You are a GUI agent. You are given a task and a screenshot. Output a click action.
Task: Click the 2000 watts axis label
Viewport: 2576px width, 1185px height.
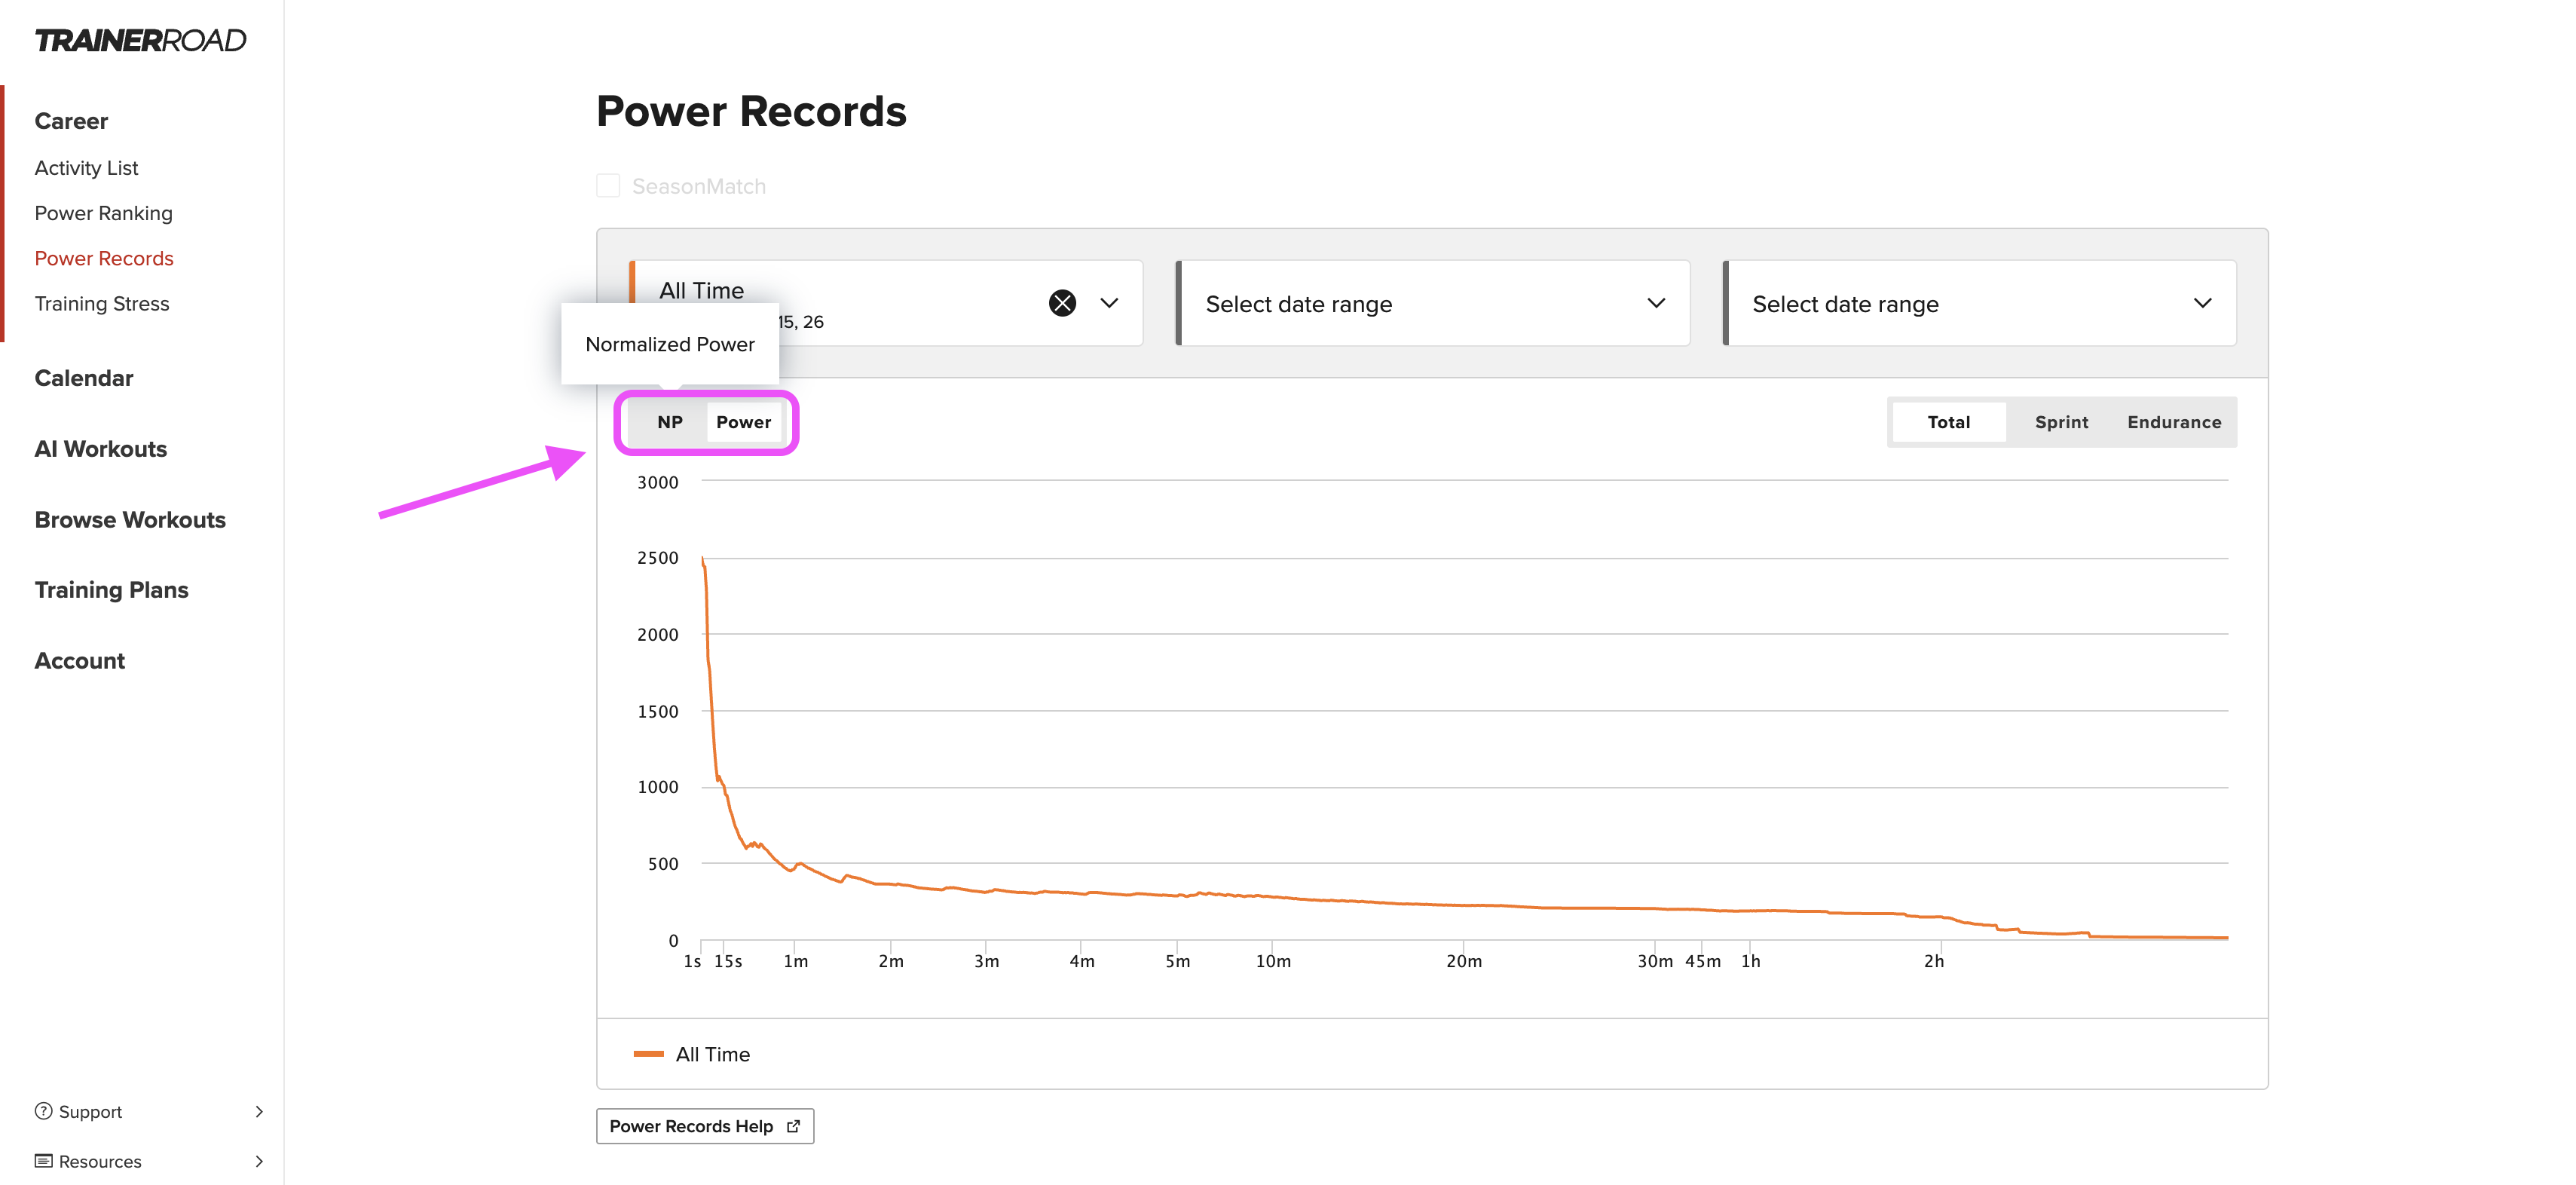pos(658,635)
